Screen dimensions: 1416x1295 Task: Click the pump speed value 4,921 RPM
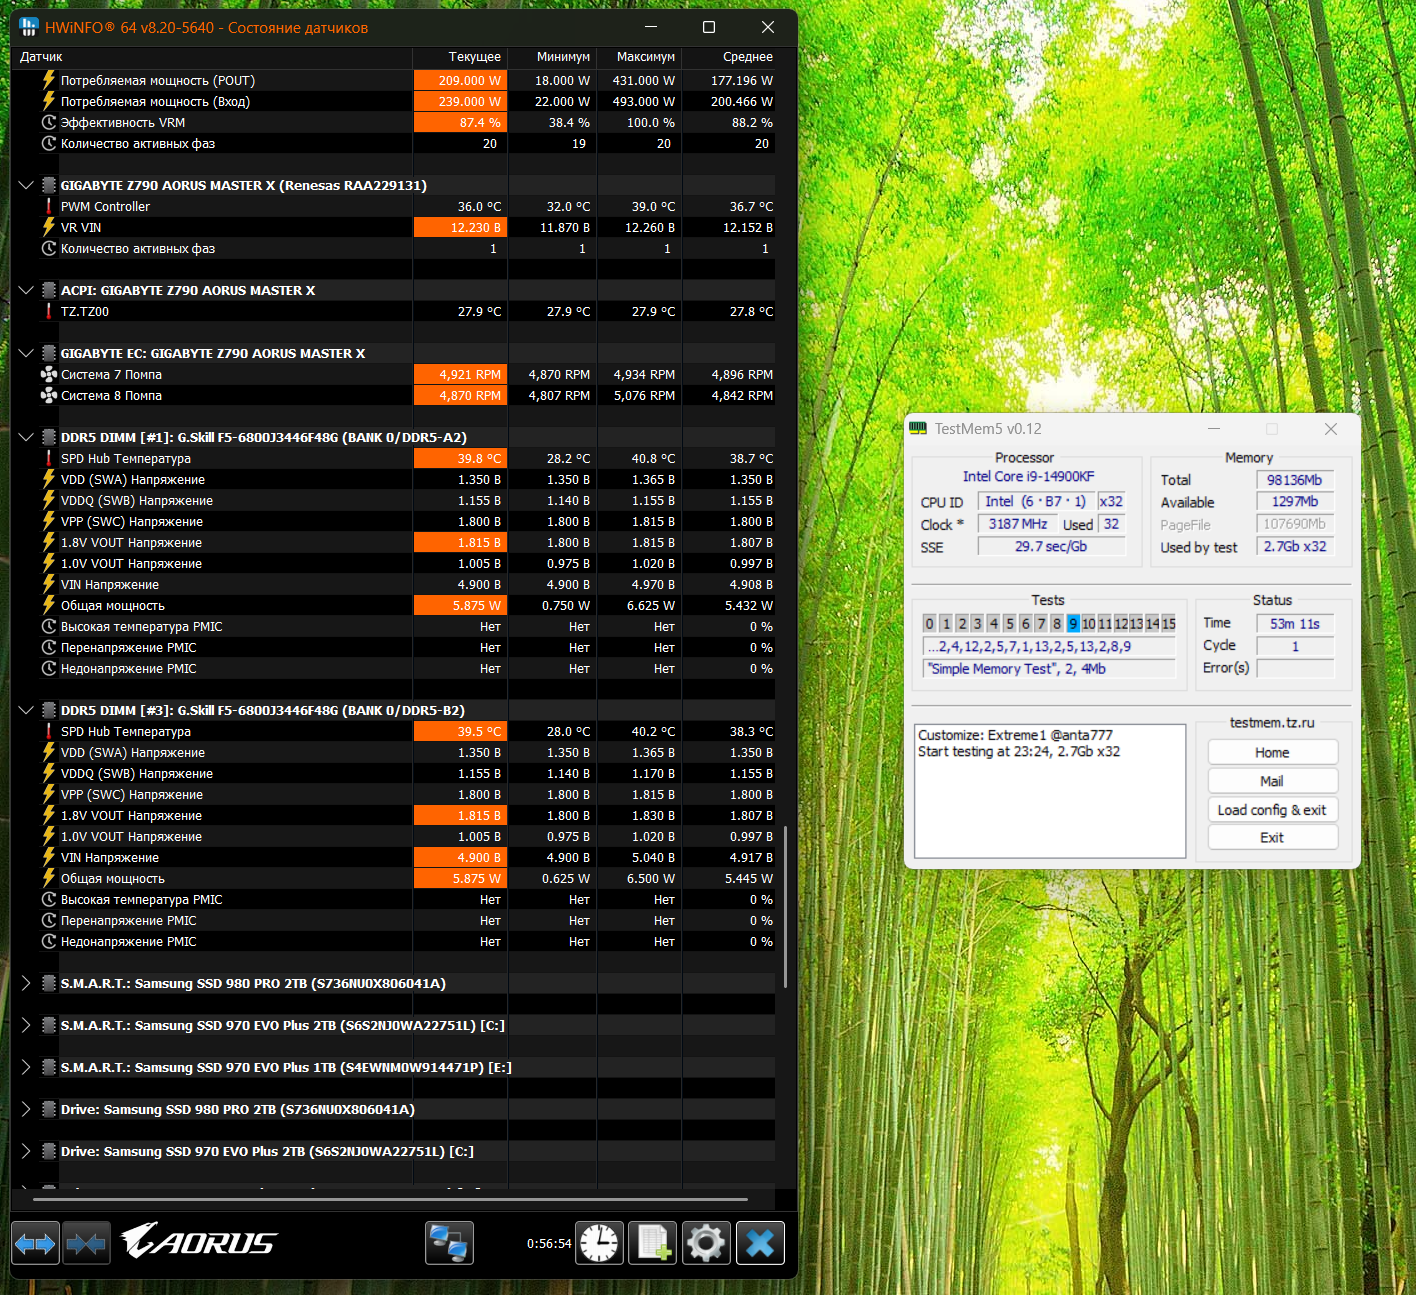coord(460,374)
